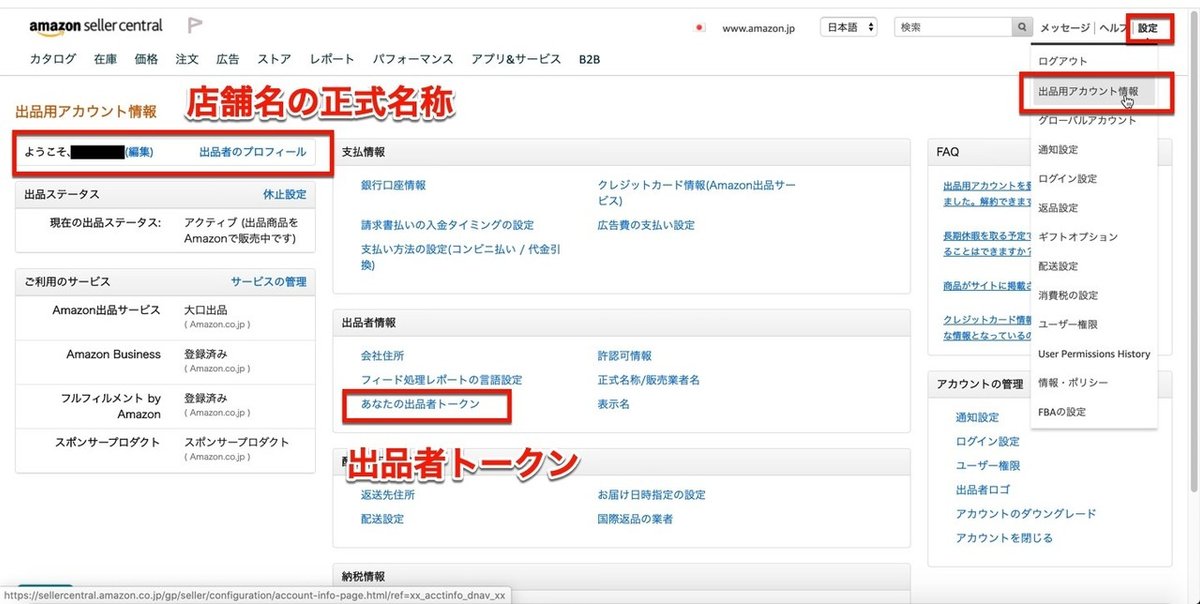This screenshot has width=1200, height=604.
Task: Click the サービスの管理 link
Action: pyautogui.click(x=269, y=282)
